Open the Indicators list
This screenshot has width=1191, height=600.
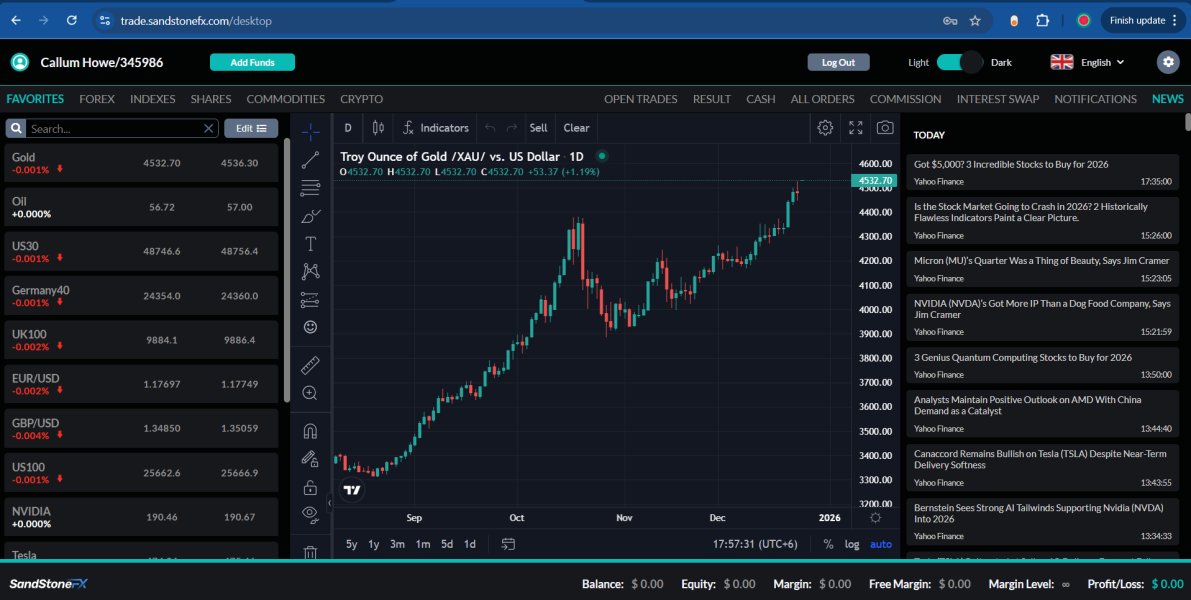coord(436,128)
